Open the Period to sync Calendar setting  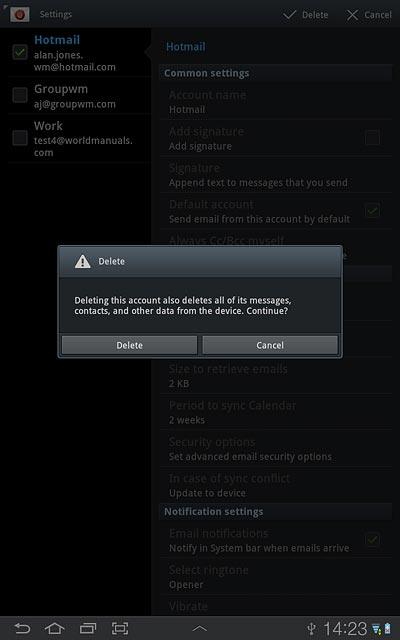(276, 412)
